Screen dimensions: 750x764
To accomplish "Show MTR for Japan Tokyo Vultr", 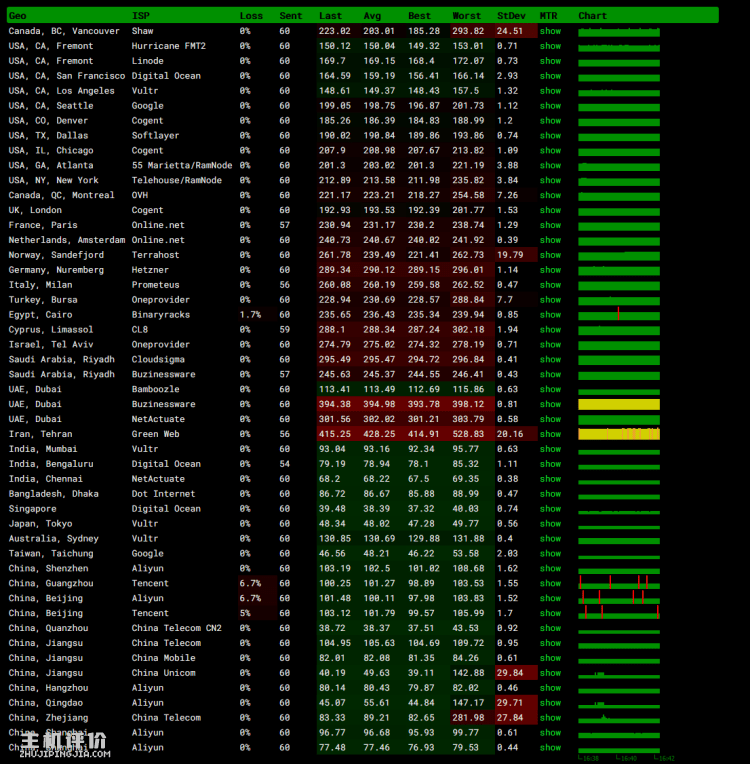I will coord(550,524).
